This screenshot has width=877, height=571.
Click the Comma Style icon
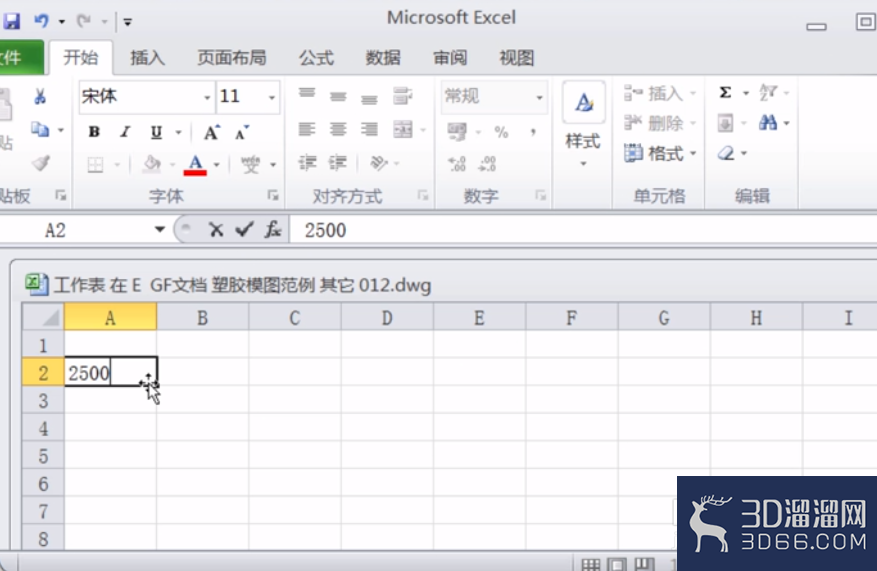coord(533,132)
